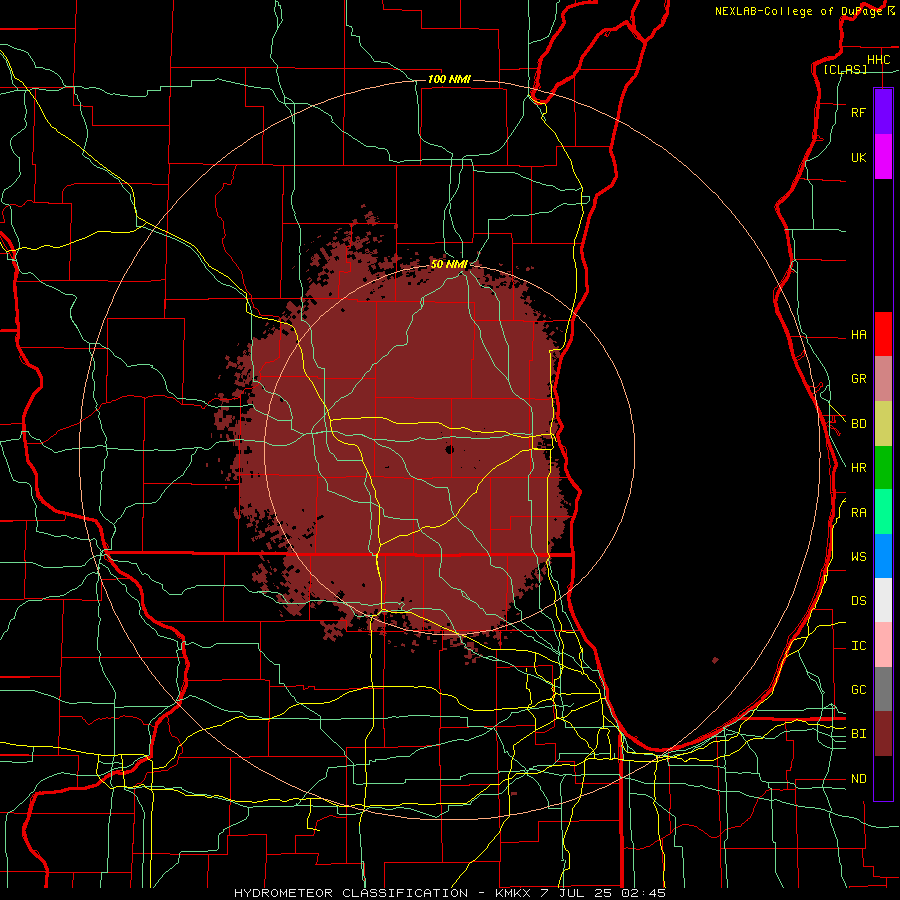Select the WS blue legend swatch
The width and height of the screenshot is (900, 900).
[883, 556]
